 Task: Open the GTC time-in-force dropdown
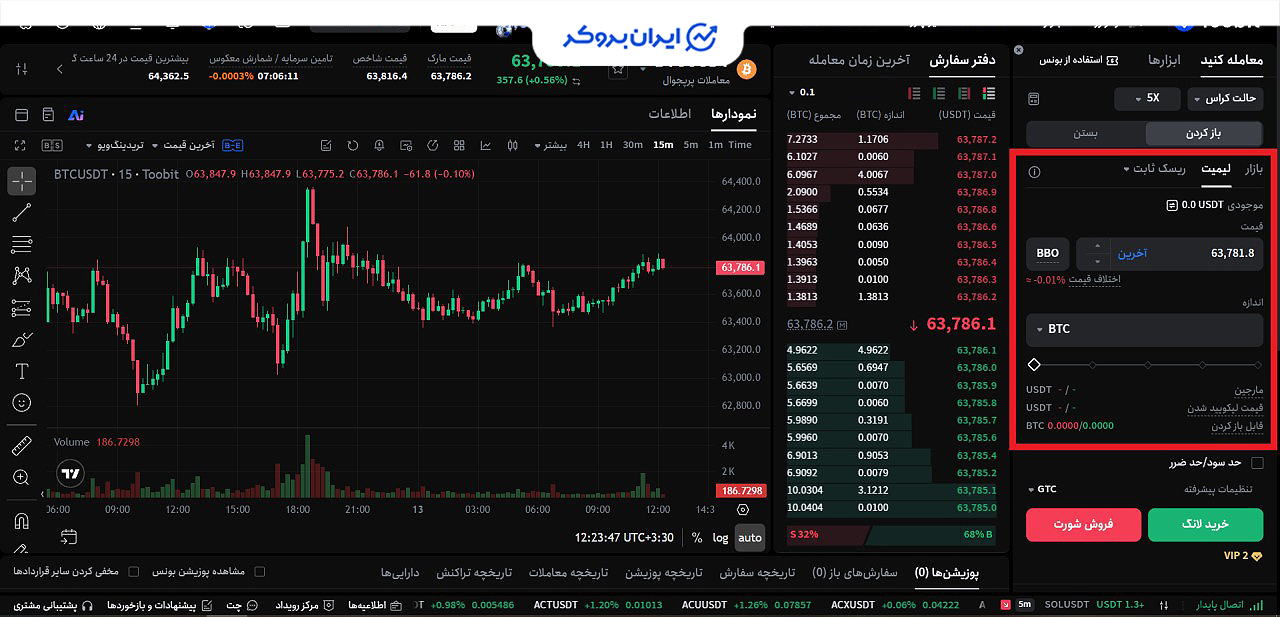coord(1042,490)
